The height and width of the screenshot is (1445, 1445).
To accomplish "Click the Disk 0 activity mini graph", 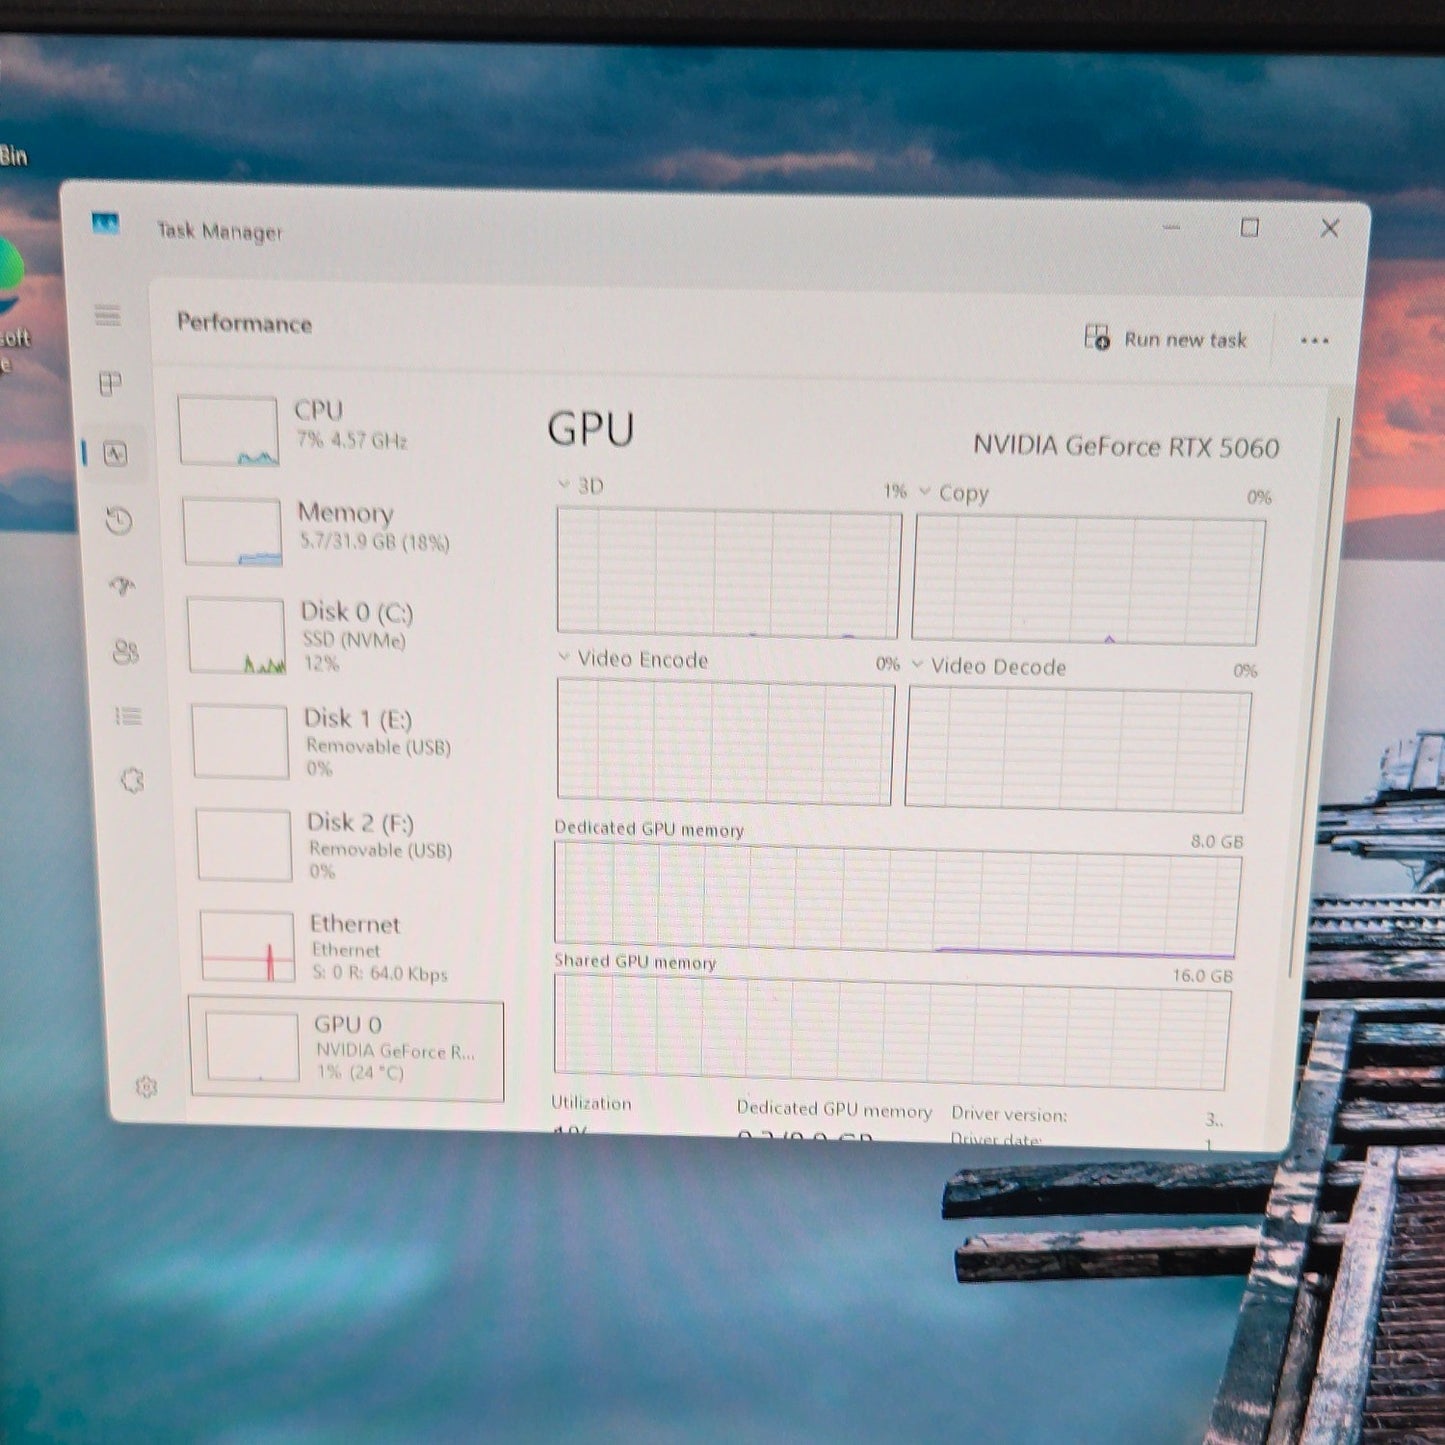I will click(x=236, y=636).
